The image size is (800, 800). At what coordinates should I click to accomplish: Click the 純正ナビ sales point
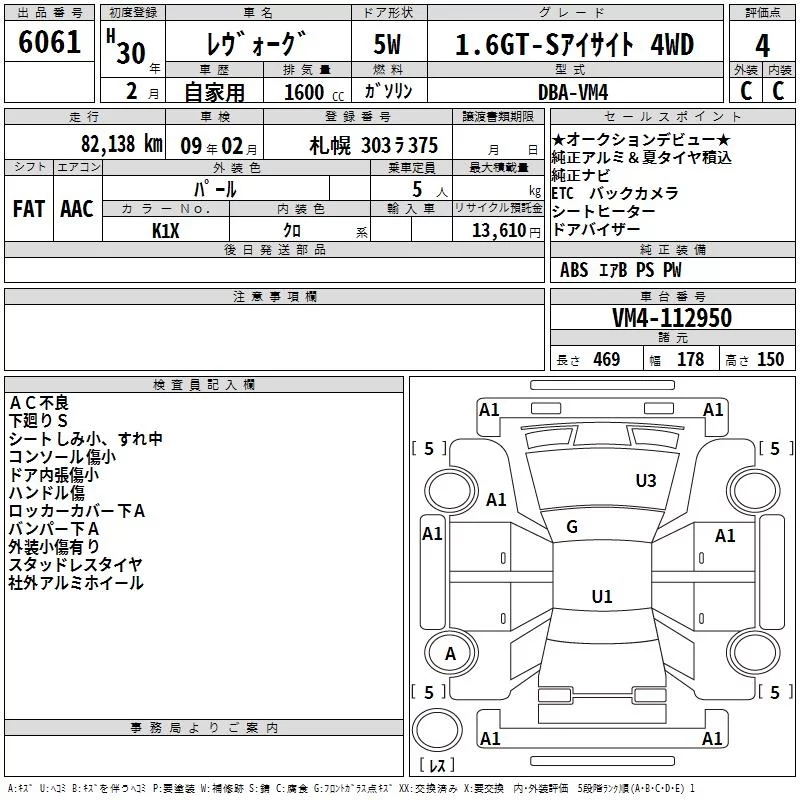coord(581,175)
